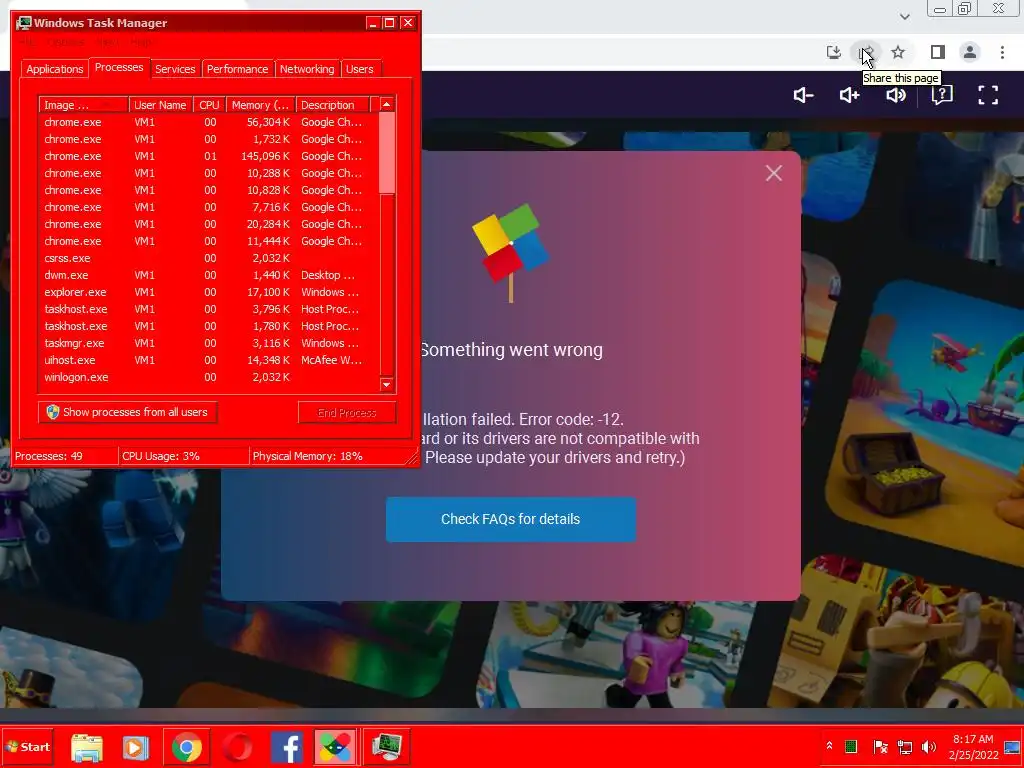Lower volume with the speaker minus icon
Image resolution: width=1024 pixels, height=768 pixels.
click(803, 95)
